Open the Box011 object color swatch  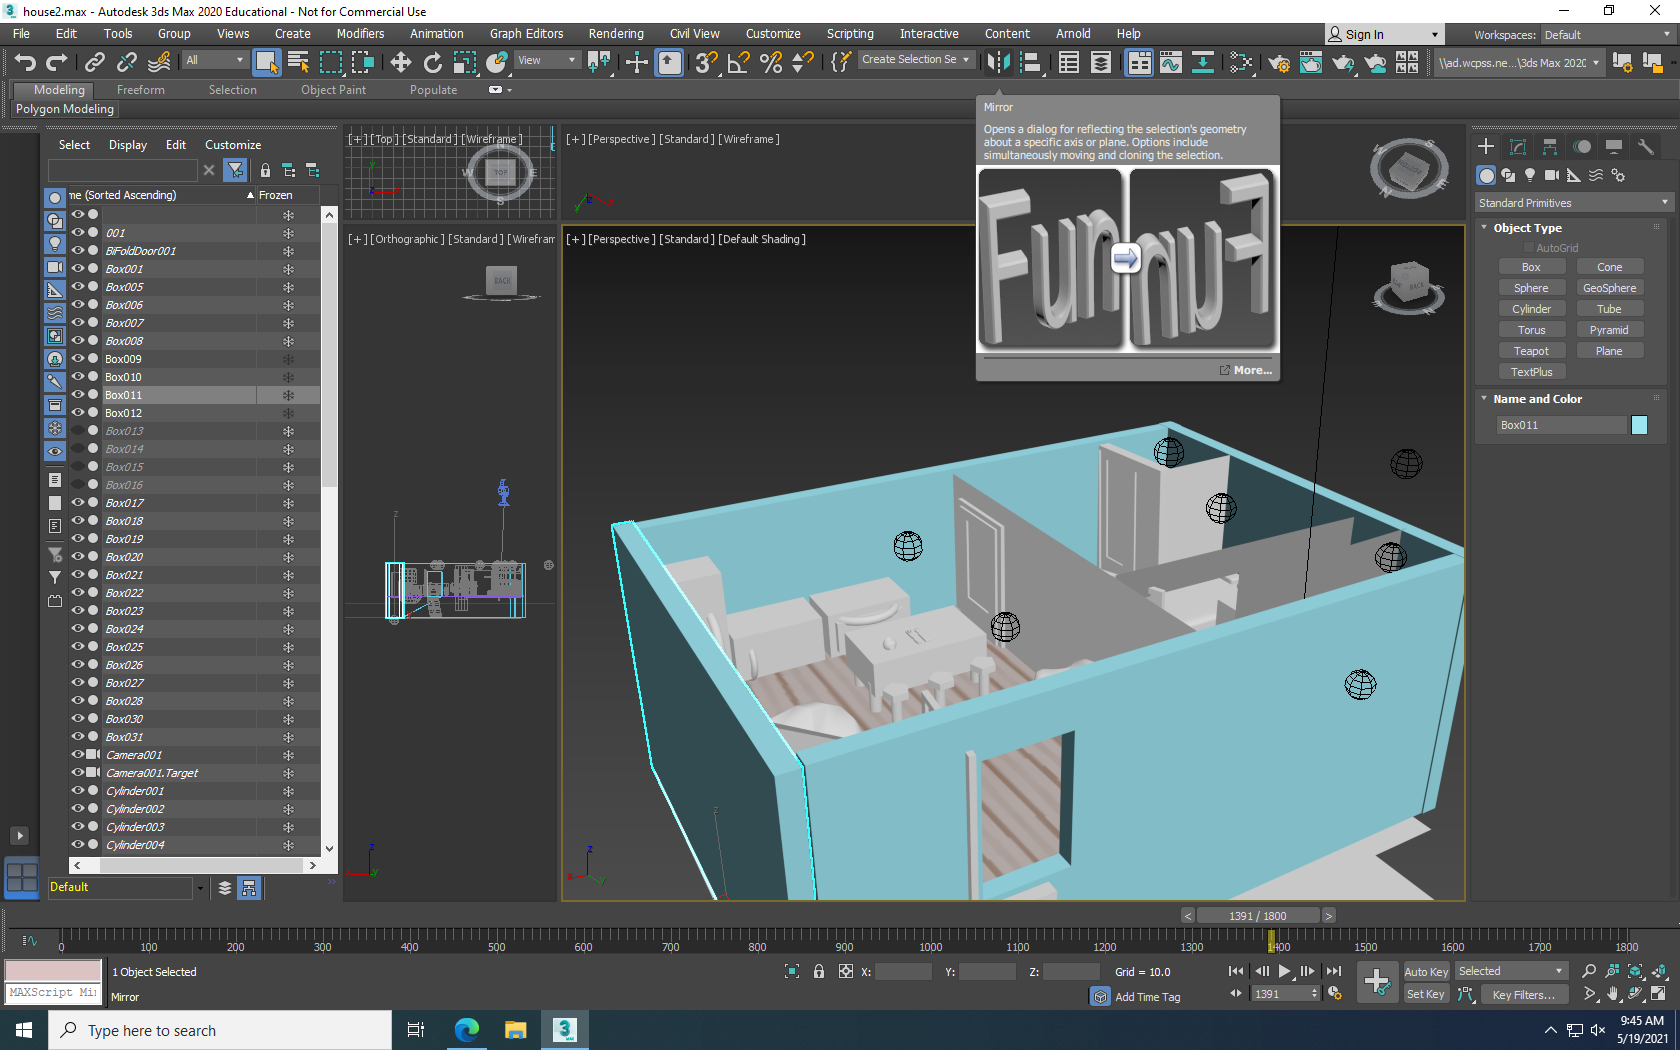point(1639,424)
